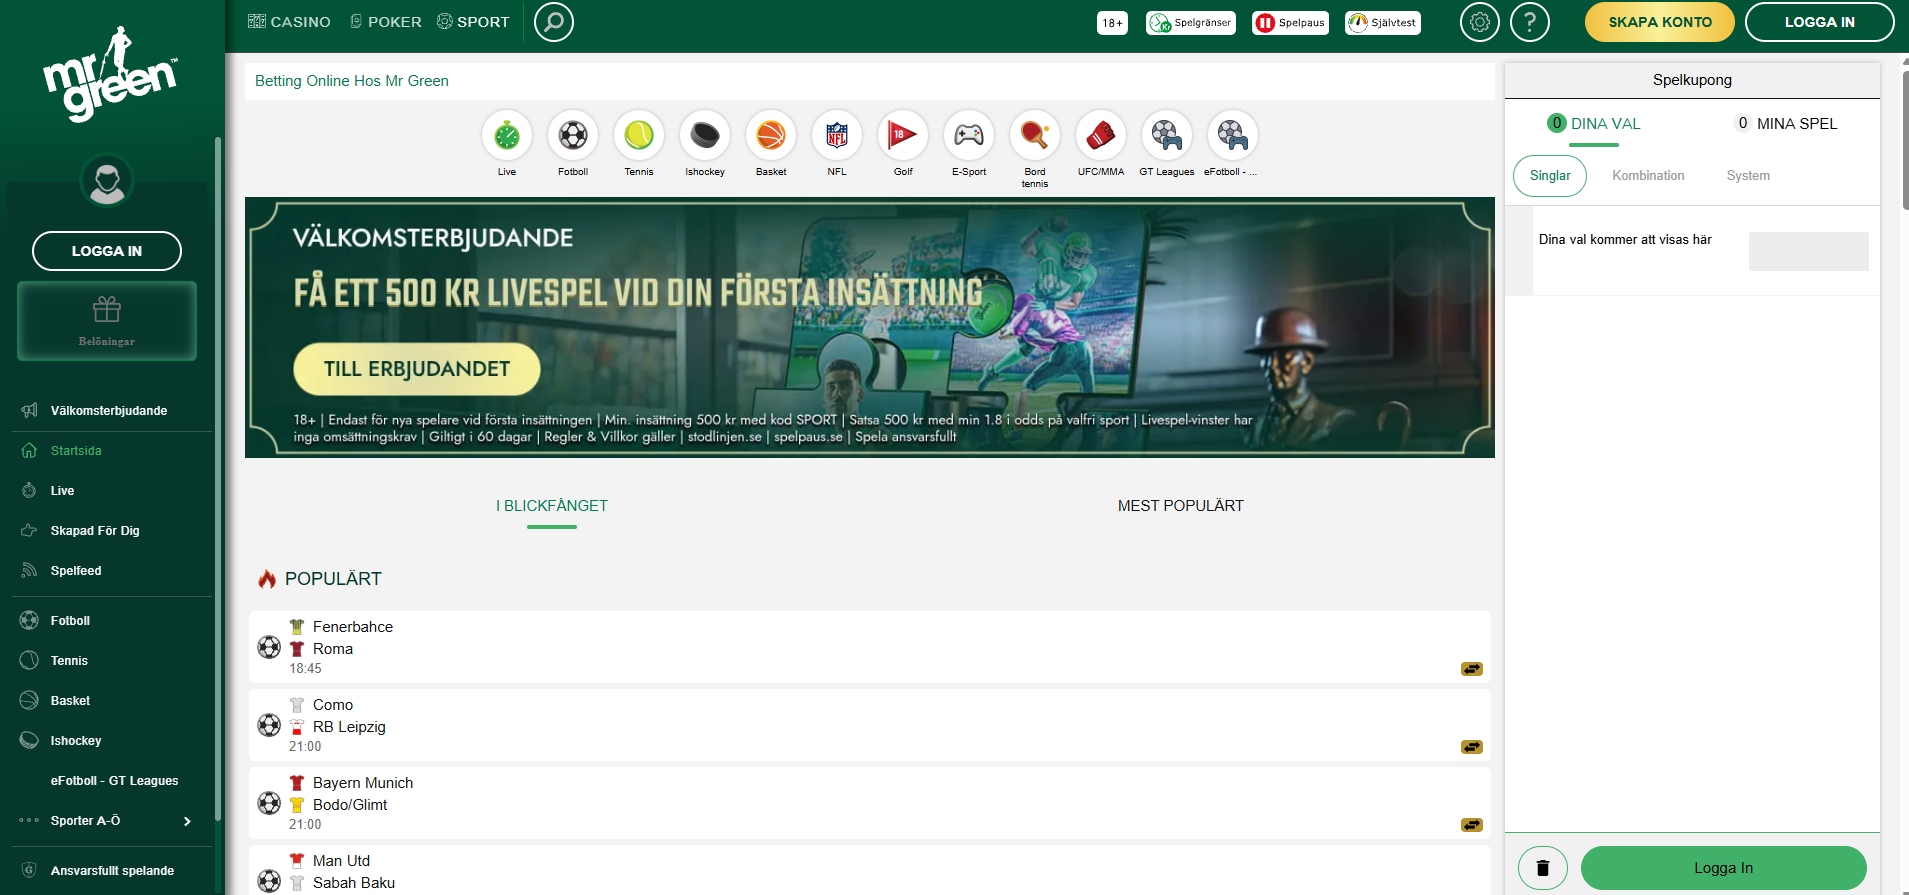1909x895 pixels.
Task: Open Ishockey in sidebar
Action: click(76, 741)
